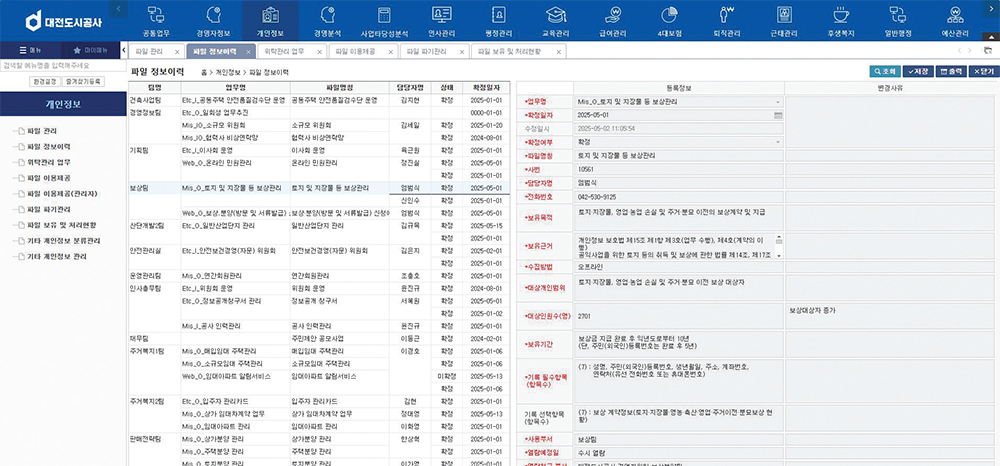The image size is (1000, 466).
Task: Expand the 확정여부 dropdown
Action: point(777,142)
